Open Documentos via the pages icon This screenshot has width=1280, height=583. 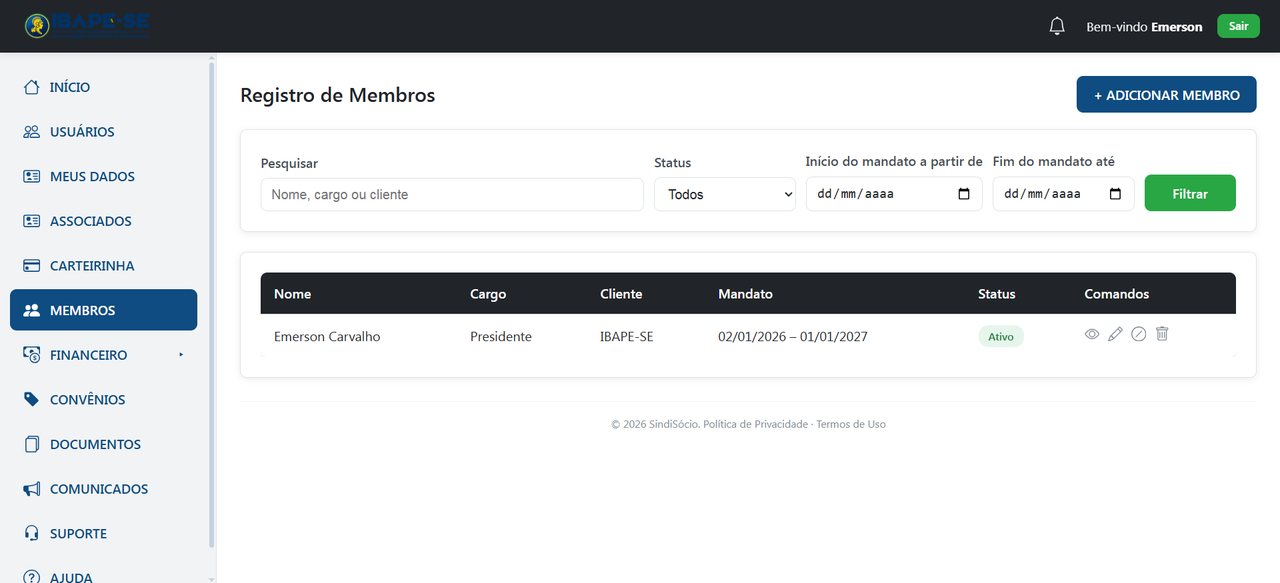(x=32, y=444)
